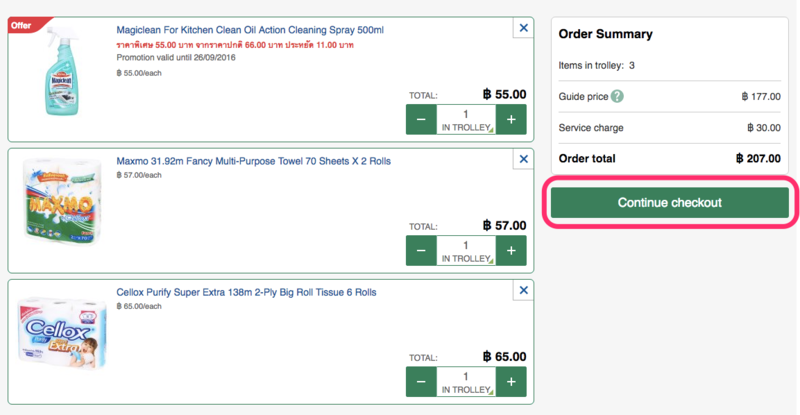Decrease Maxmo towel quantity with minus button
The width and height of the screenshot is (800, 415).
421,251
